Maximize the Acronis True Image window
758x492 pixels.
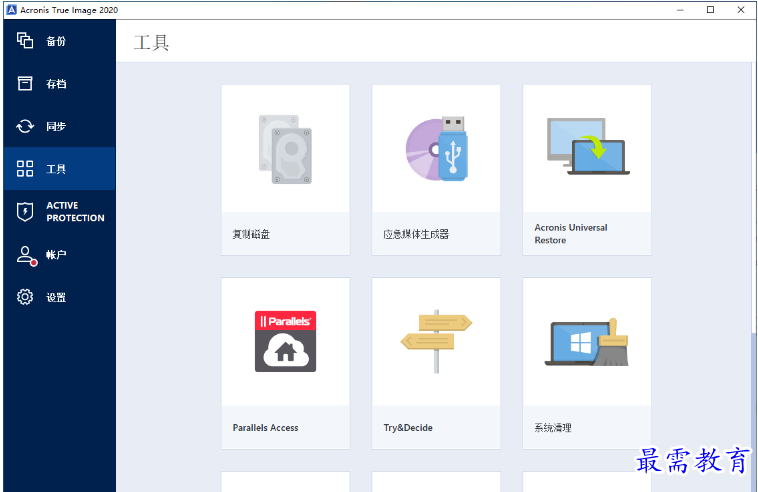pos(710,10)
